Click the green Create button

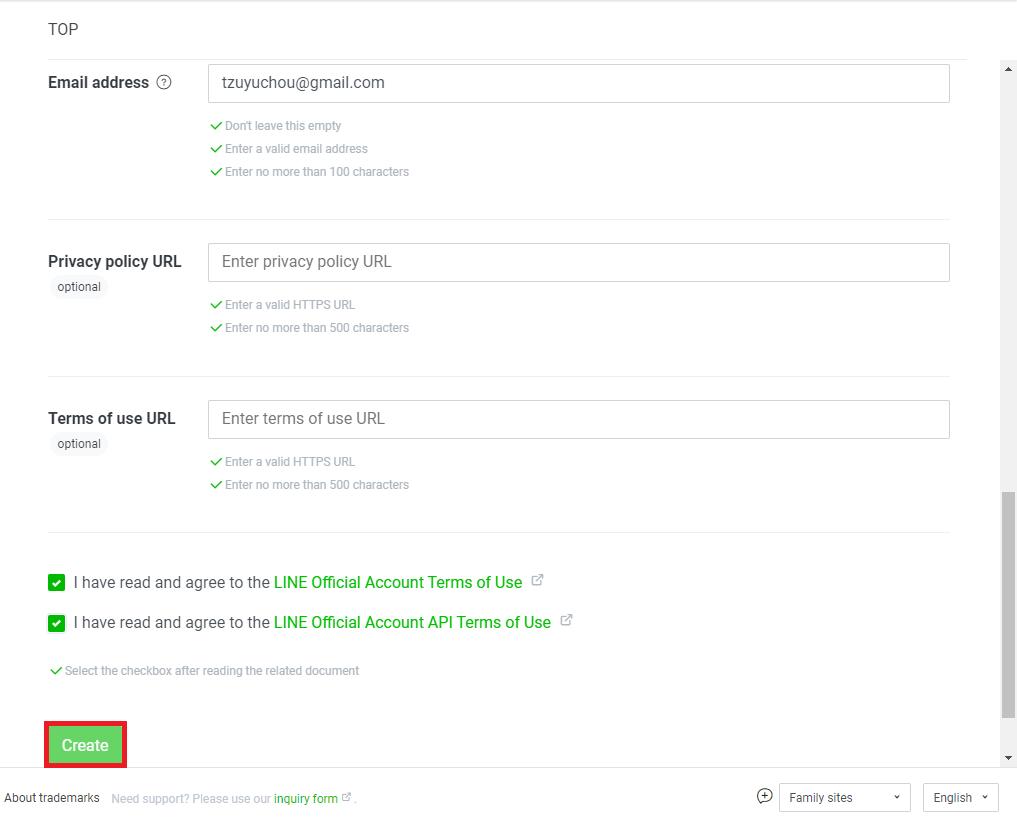coord(85,745)
